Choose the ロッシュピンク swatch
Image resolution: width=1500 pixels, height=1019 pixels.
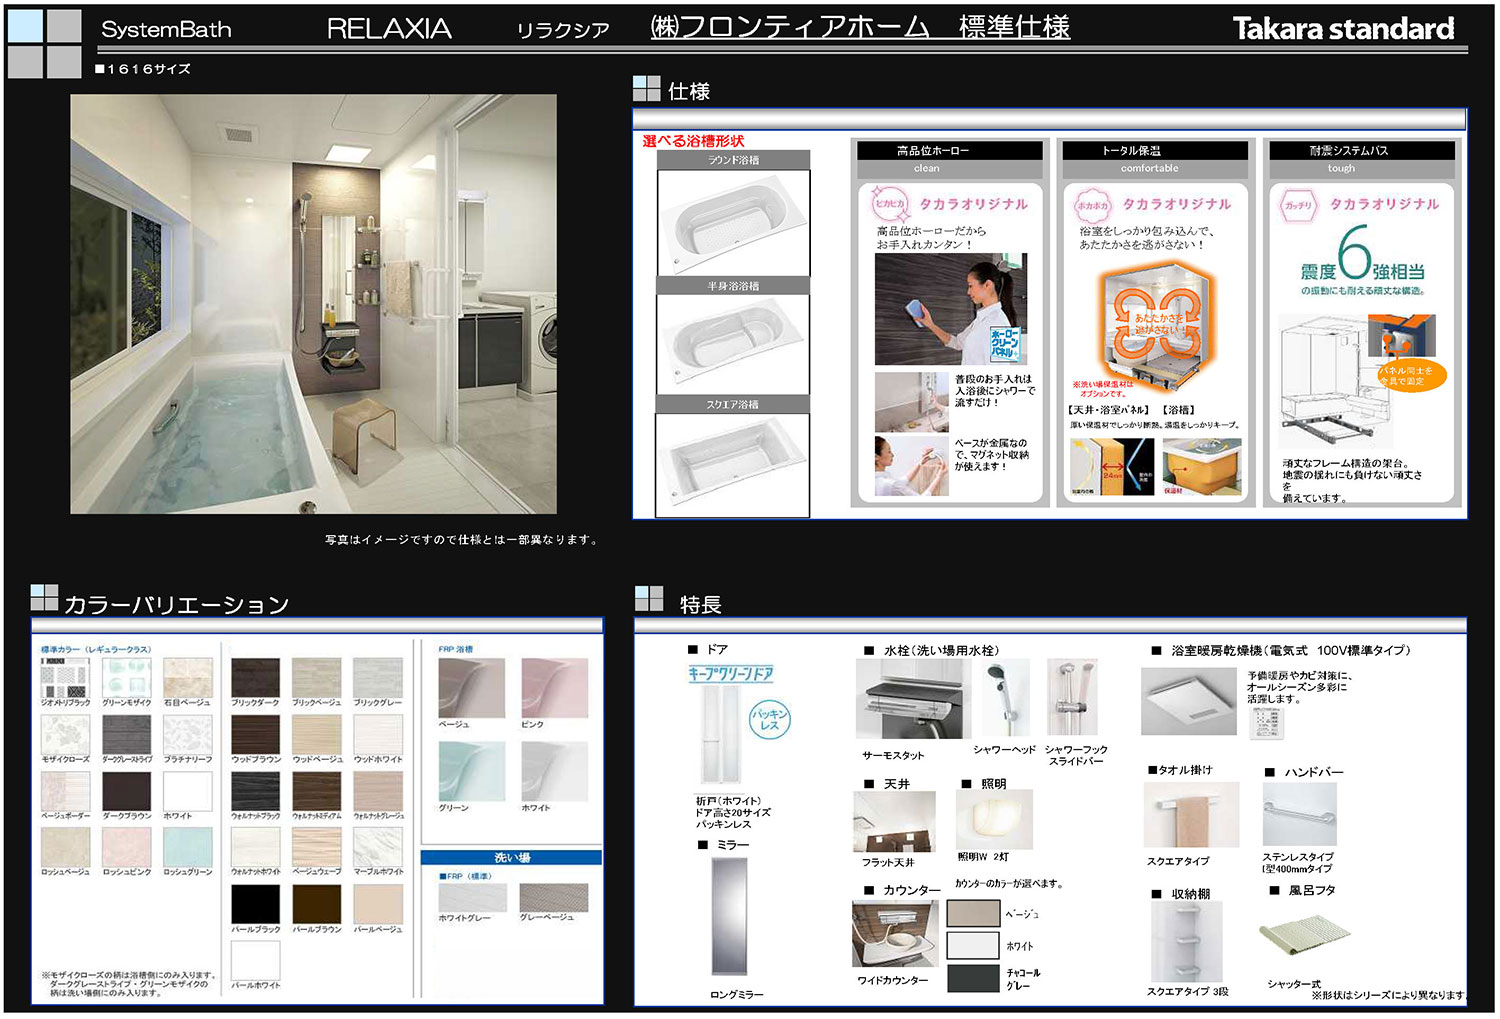pos(127,847)
